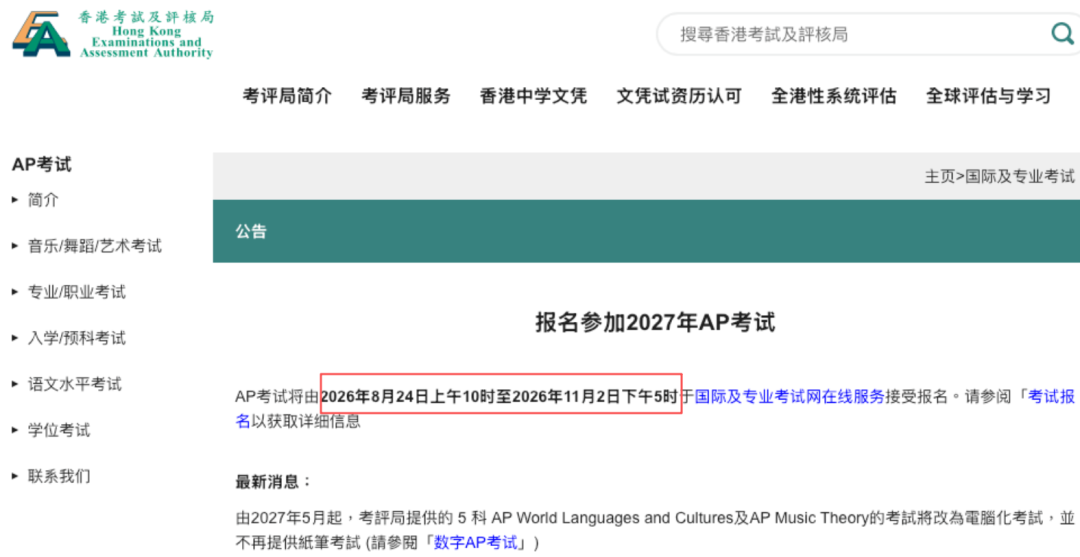Click the magnifier search icon
Viewport: 1080px width, 557px height.
click(x=1062, y=33)
